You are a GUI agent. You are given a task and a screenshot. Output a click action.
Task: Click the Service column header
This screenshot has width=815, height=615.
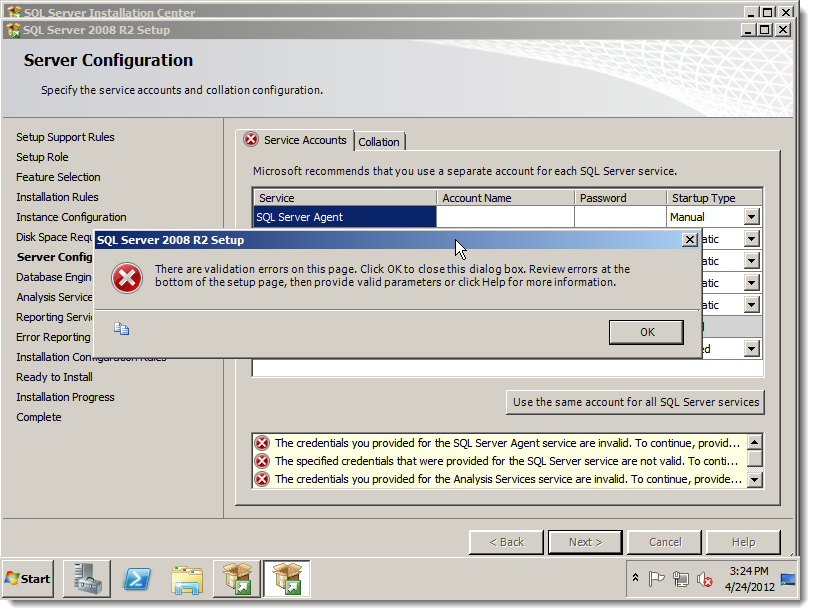pos(345,198)
